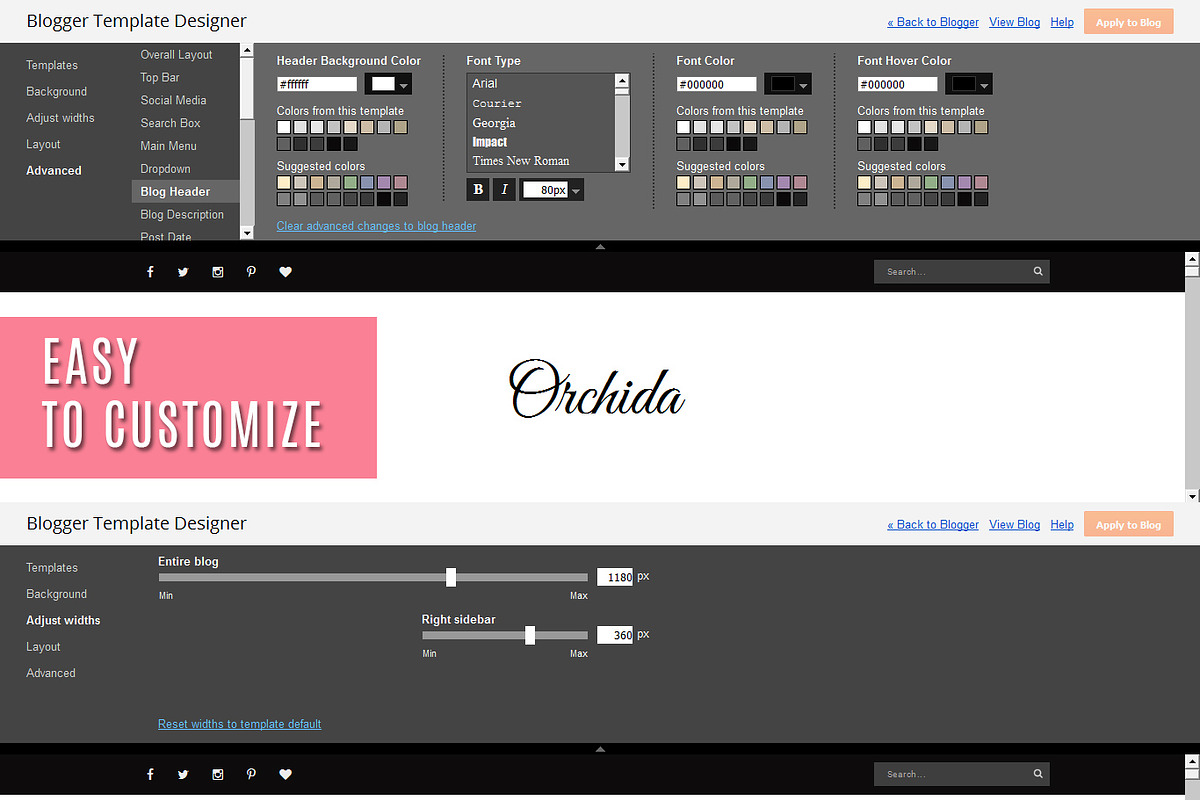This screenshot has height=800, width=1200.
Task: Click search magnifier in preview below Blog Header settings
Action: [1038, 271]
